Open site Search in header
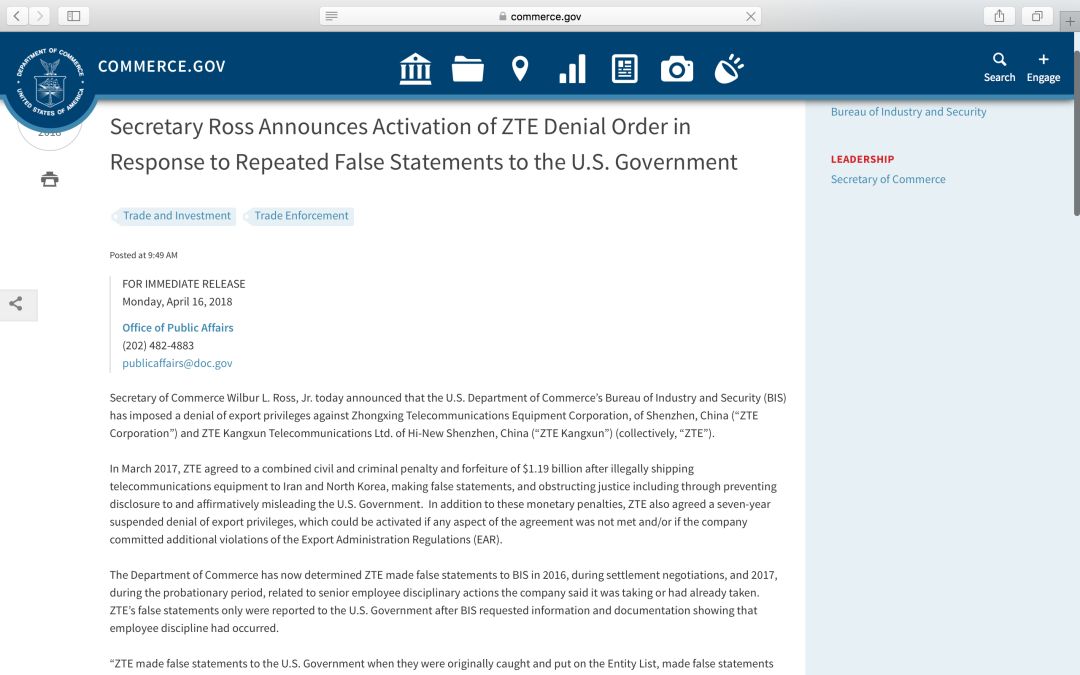 999,68
